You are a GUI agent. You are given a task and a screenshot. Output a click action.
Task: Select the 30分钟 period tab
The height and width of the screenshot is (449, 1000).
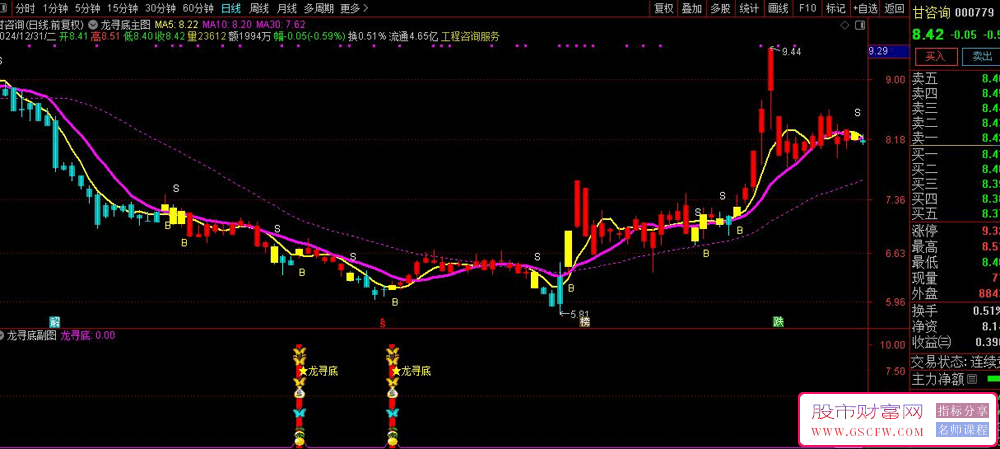click(160, 8)
